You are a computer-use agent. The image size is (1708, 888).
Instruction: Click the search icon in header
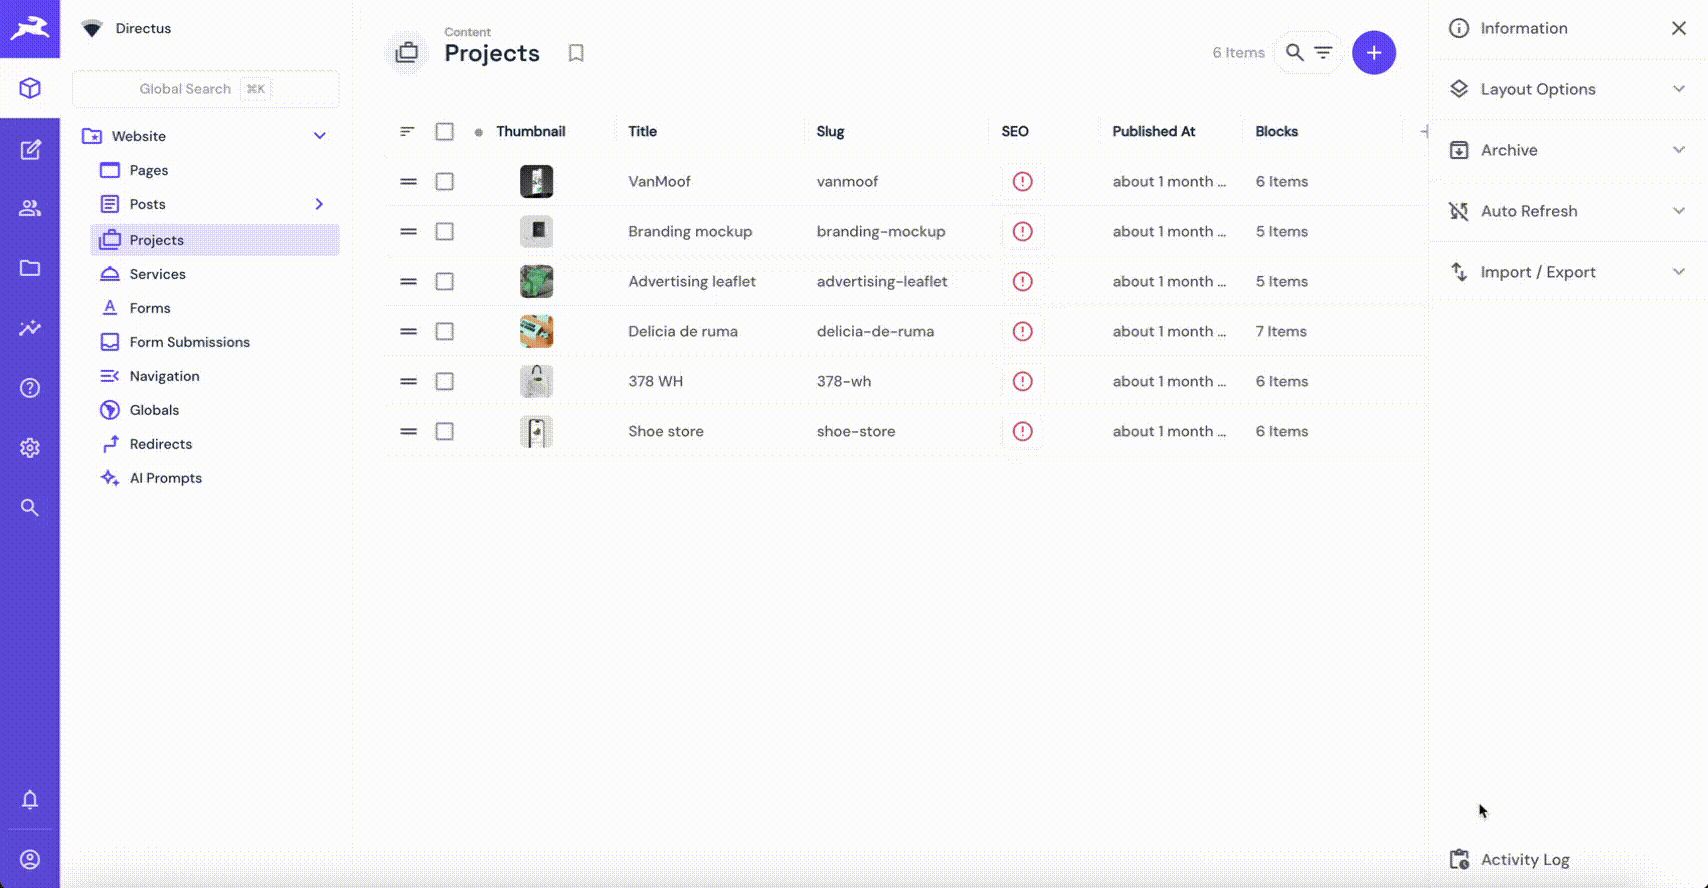pos(1294,53)
